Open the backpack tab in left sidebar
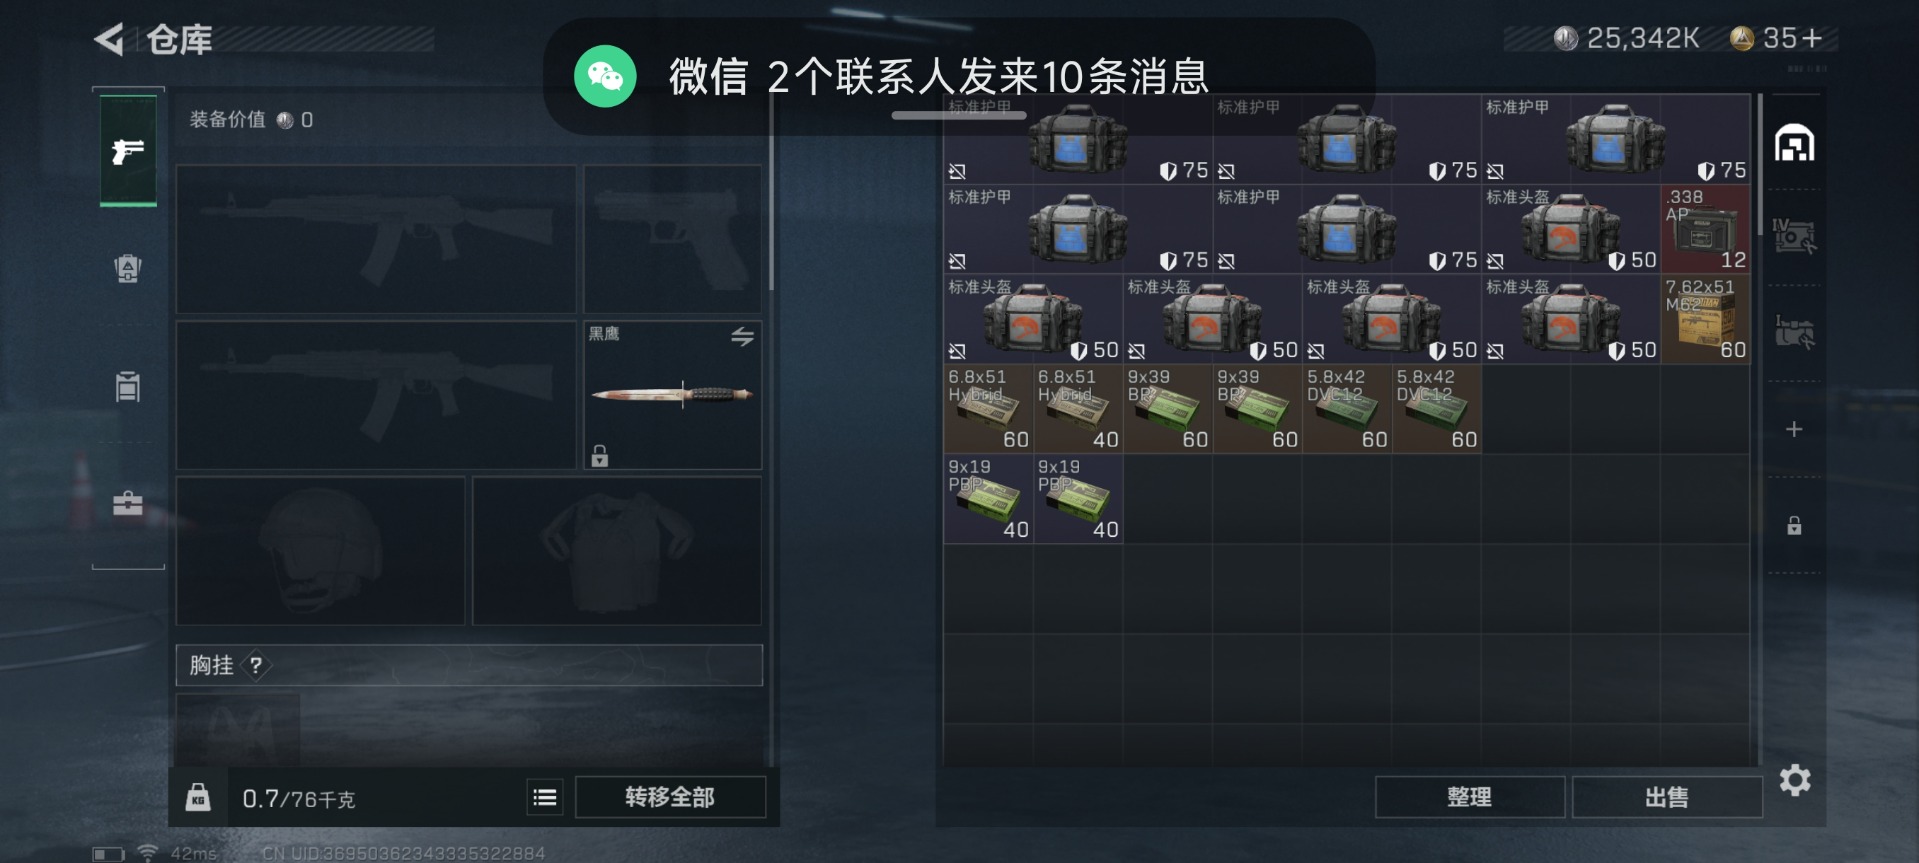1919x863 pixels. tap(128, 268)
